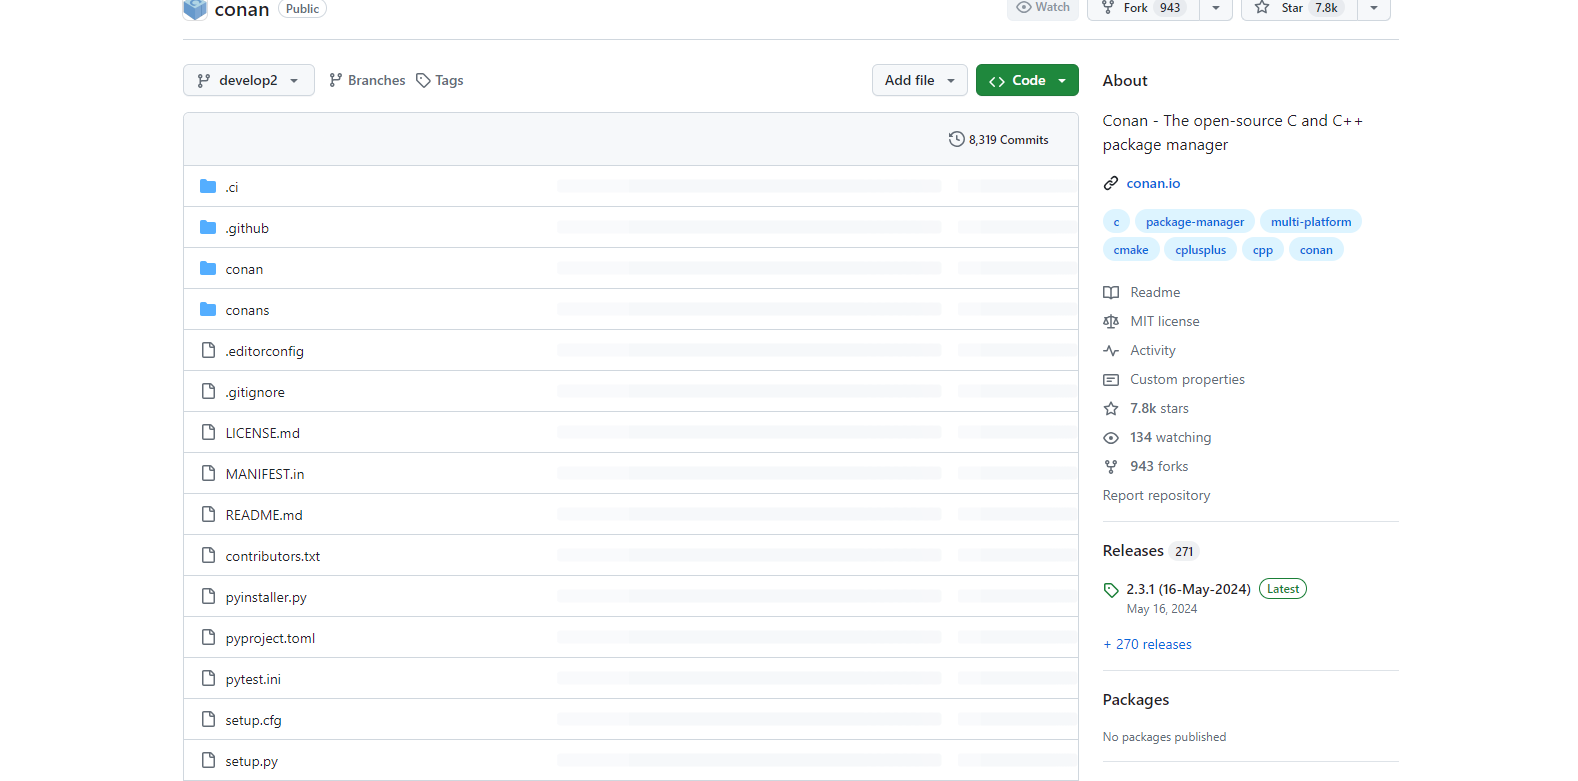This screenshot has width=1578, height=781.
Task: Open the .ci folder icon
Action: 208,186
